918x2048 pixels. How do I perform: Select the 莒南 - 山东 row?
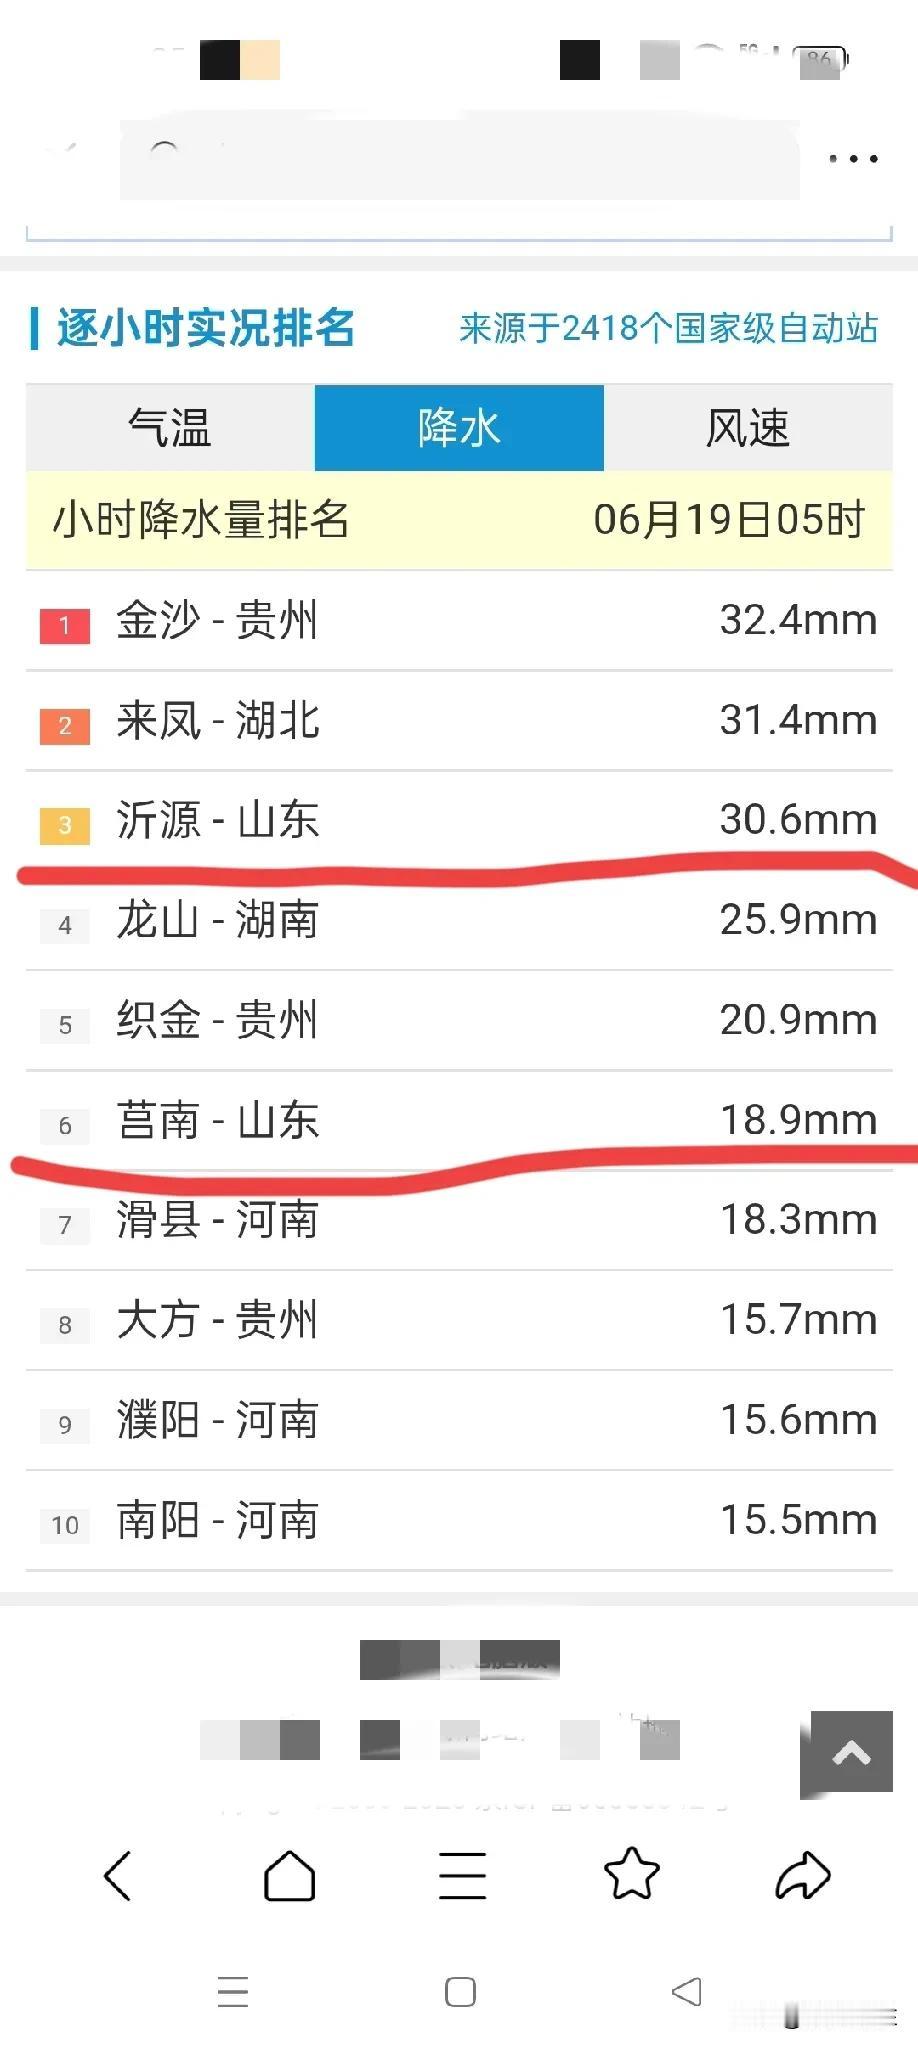pos(459,1121)
